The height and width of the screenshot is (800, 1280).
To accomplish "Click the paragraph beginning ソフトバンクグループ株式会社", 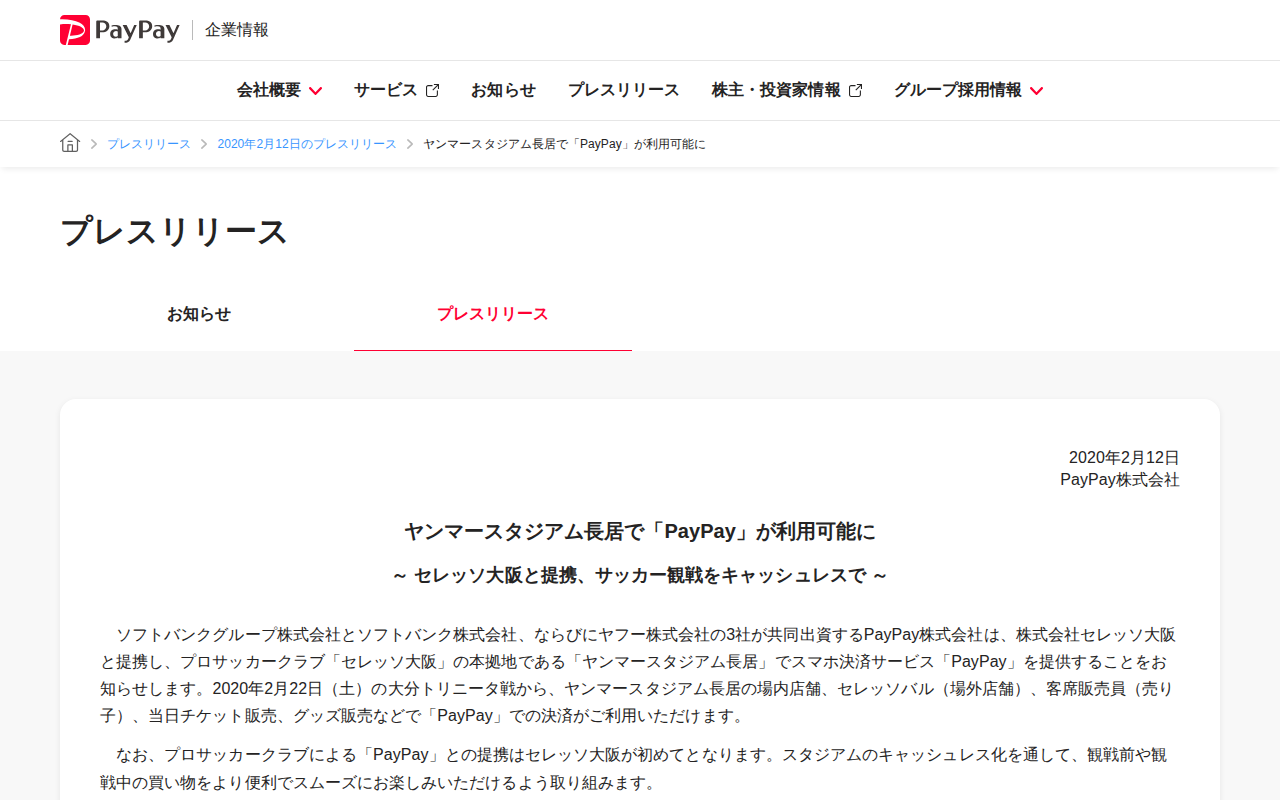I will point(640,675).
